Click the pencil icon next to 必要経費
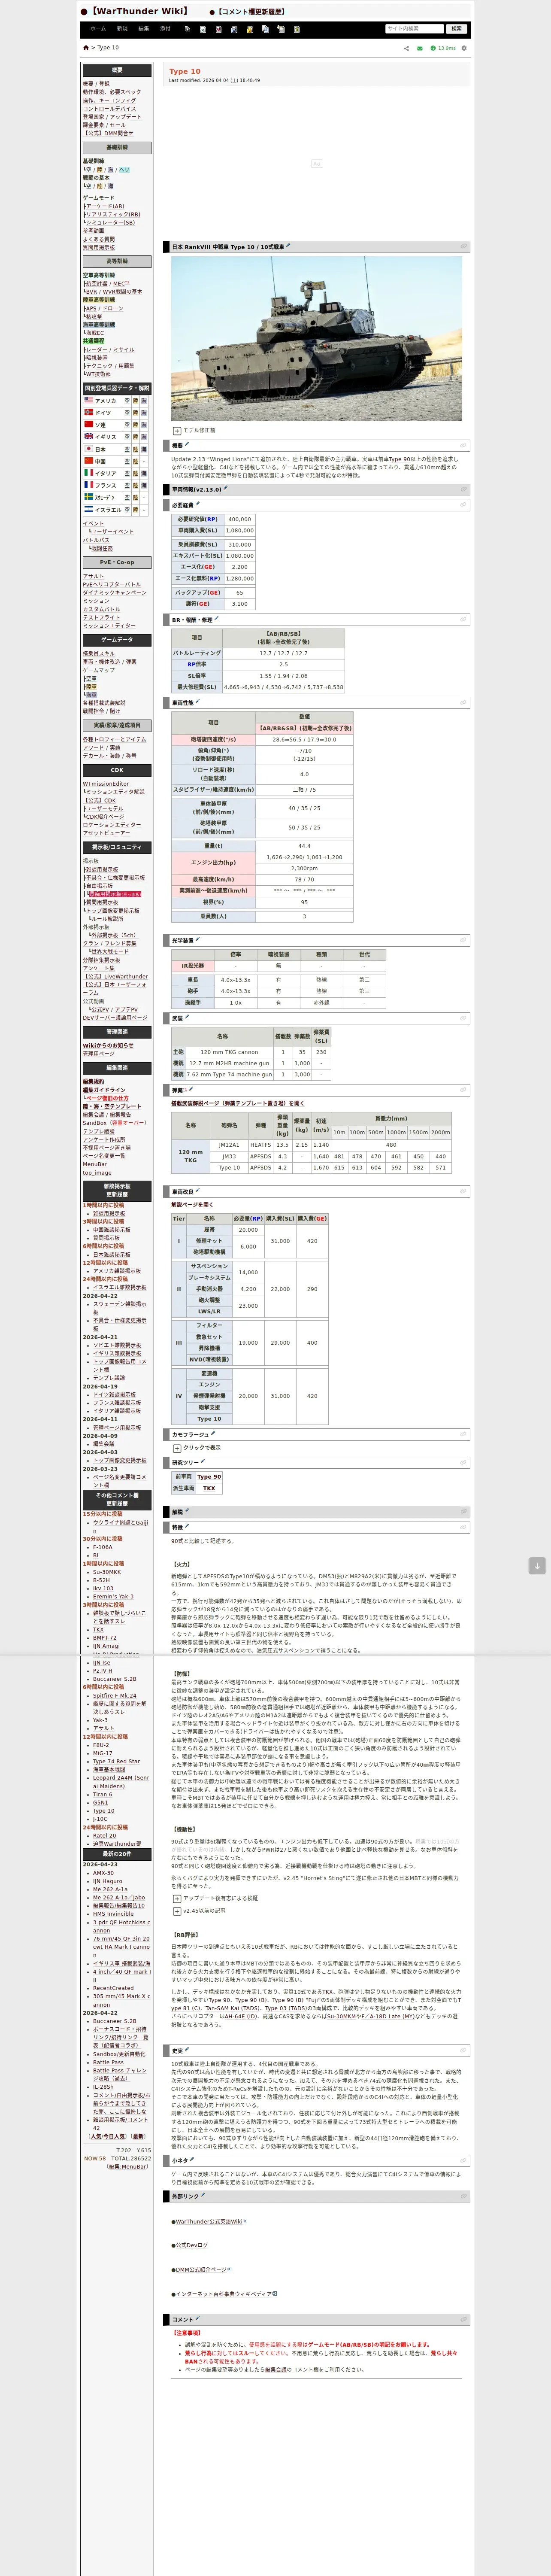The image size is (551, 2576). (198, 504)
